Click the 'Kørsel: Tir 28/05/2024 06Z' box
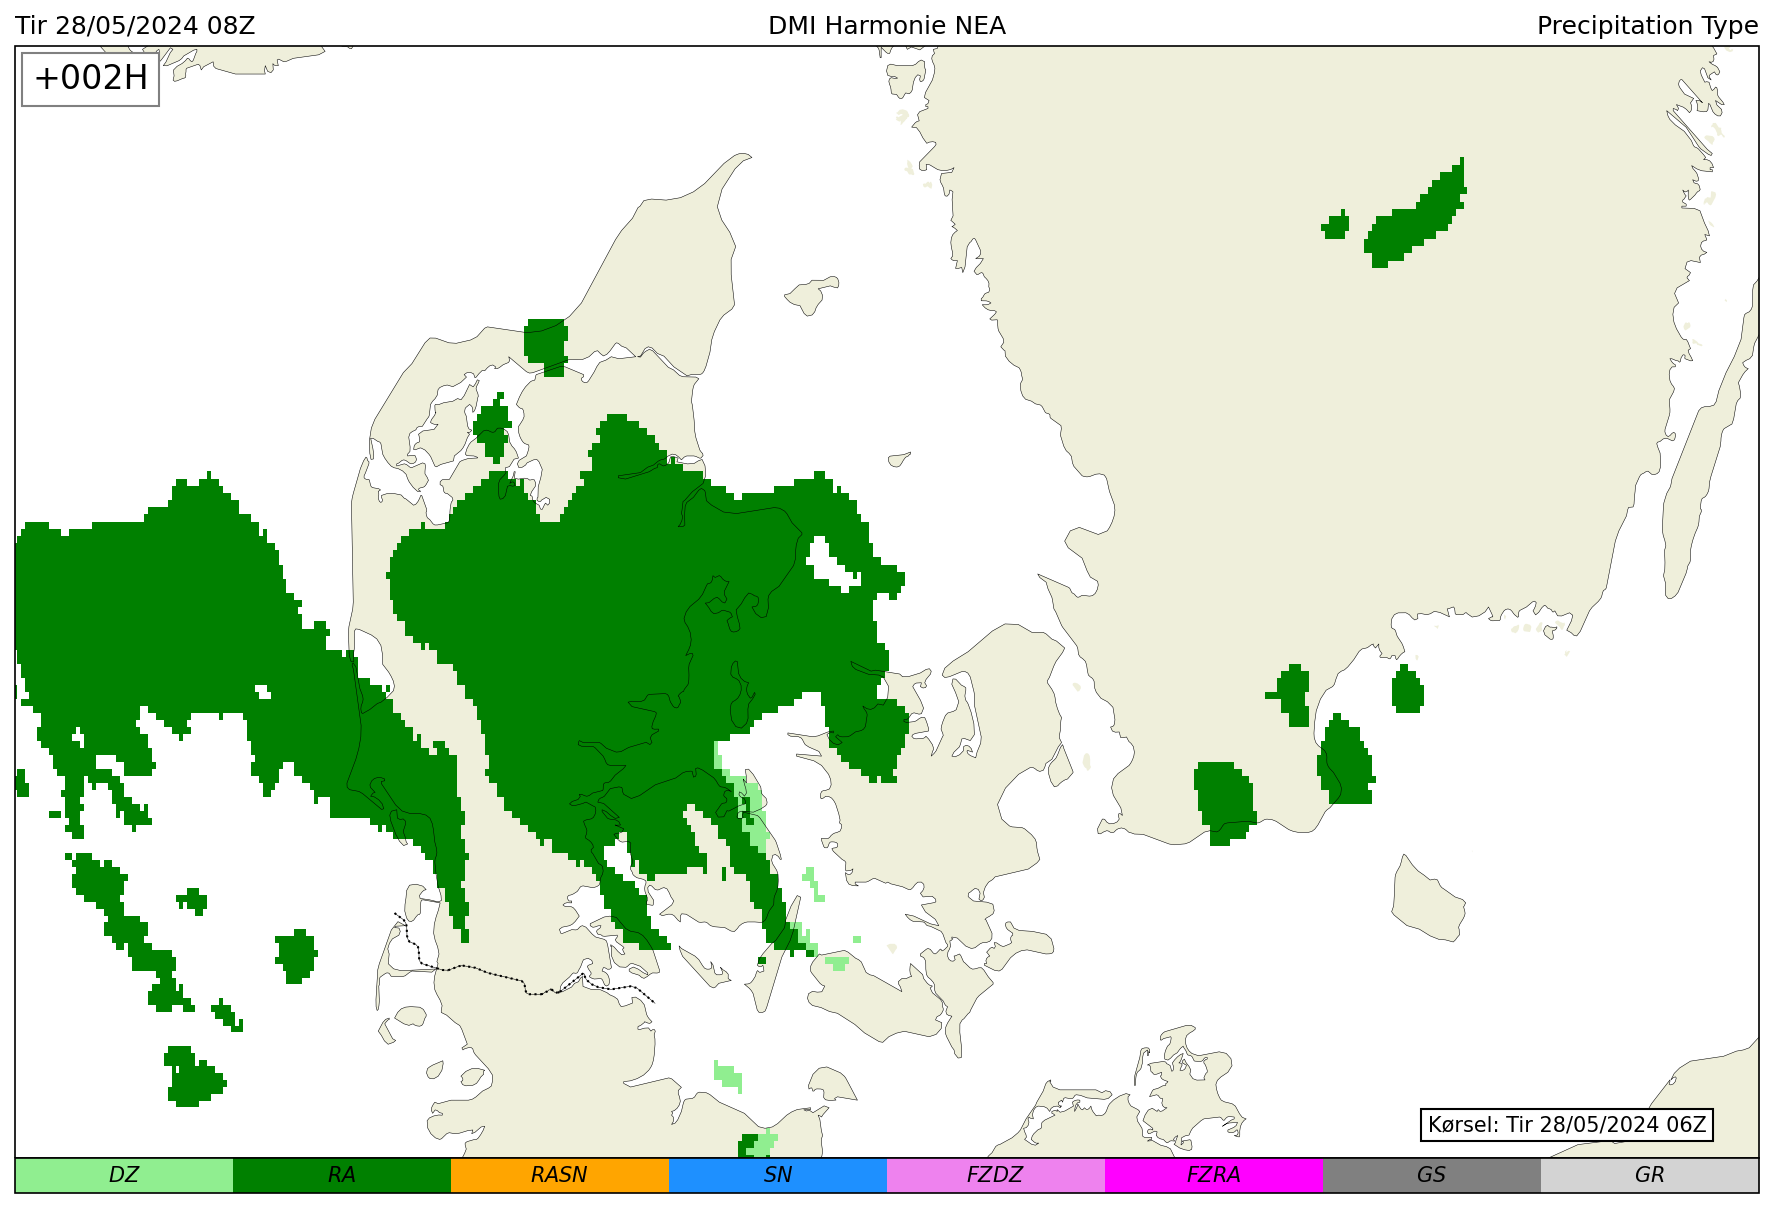 (1567, 1125)
